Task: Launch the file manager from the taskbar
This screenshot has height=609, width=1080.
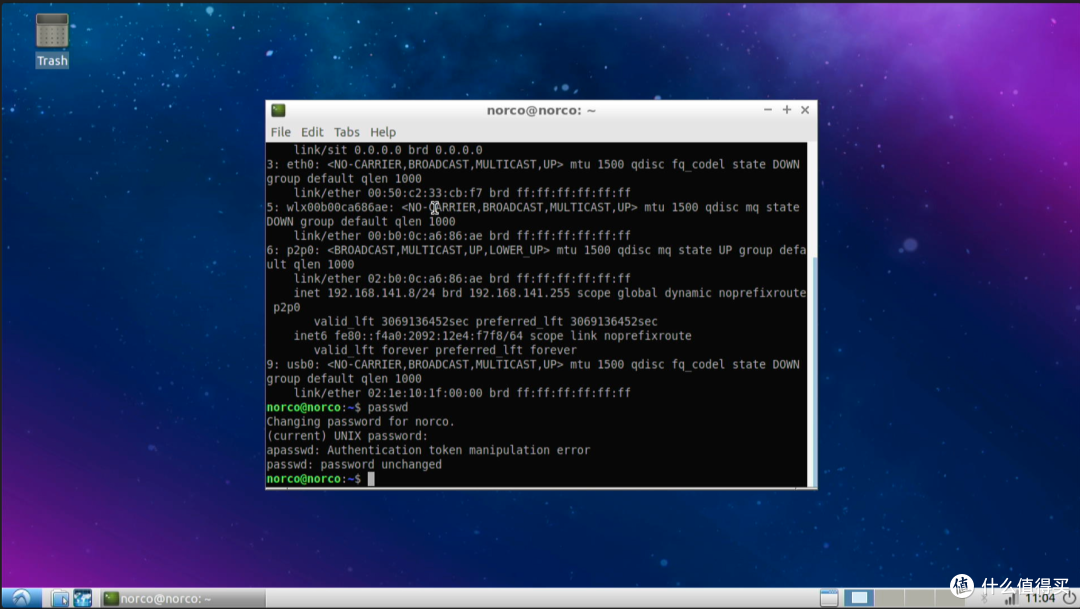Action: click(60, 598)
